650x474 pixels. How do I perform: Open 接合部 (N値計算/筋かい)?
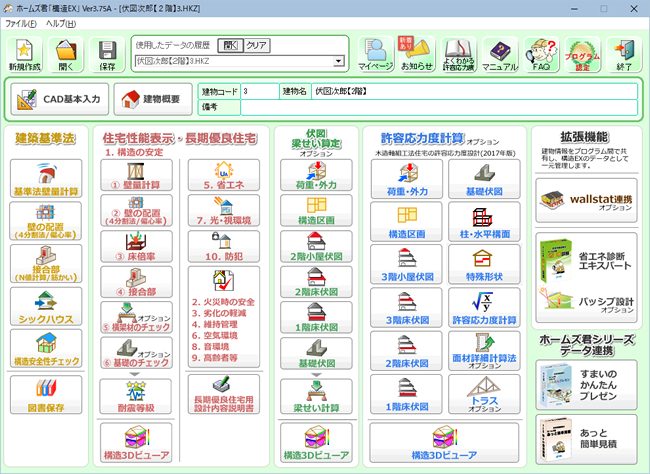[46, 264]
